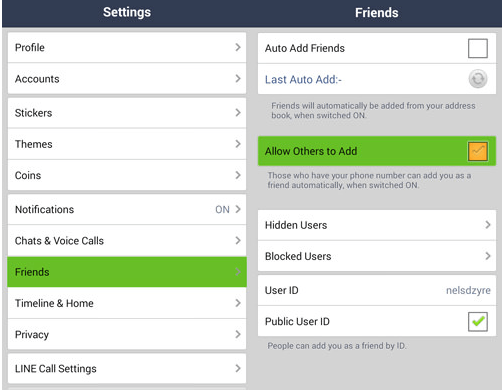This screenshot has height=390, width=503.
Task: Click the arrow on LINE Call Settings row
Action: [x=238, y=368]
